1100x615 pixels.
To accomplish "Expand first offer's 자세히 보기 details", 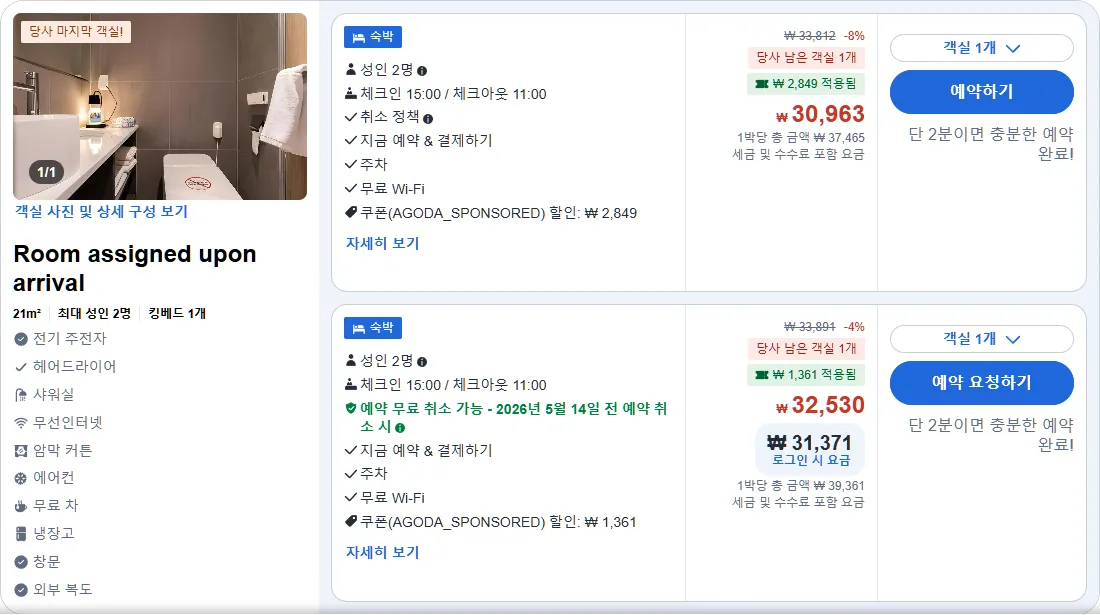I will pyautogui.click(x=382, y=243).
